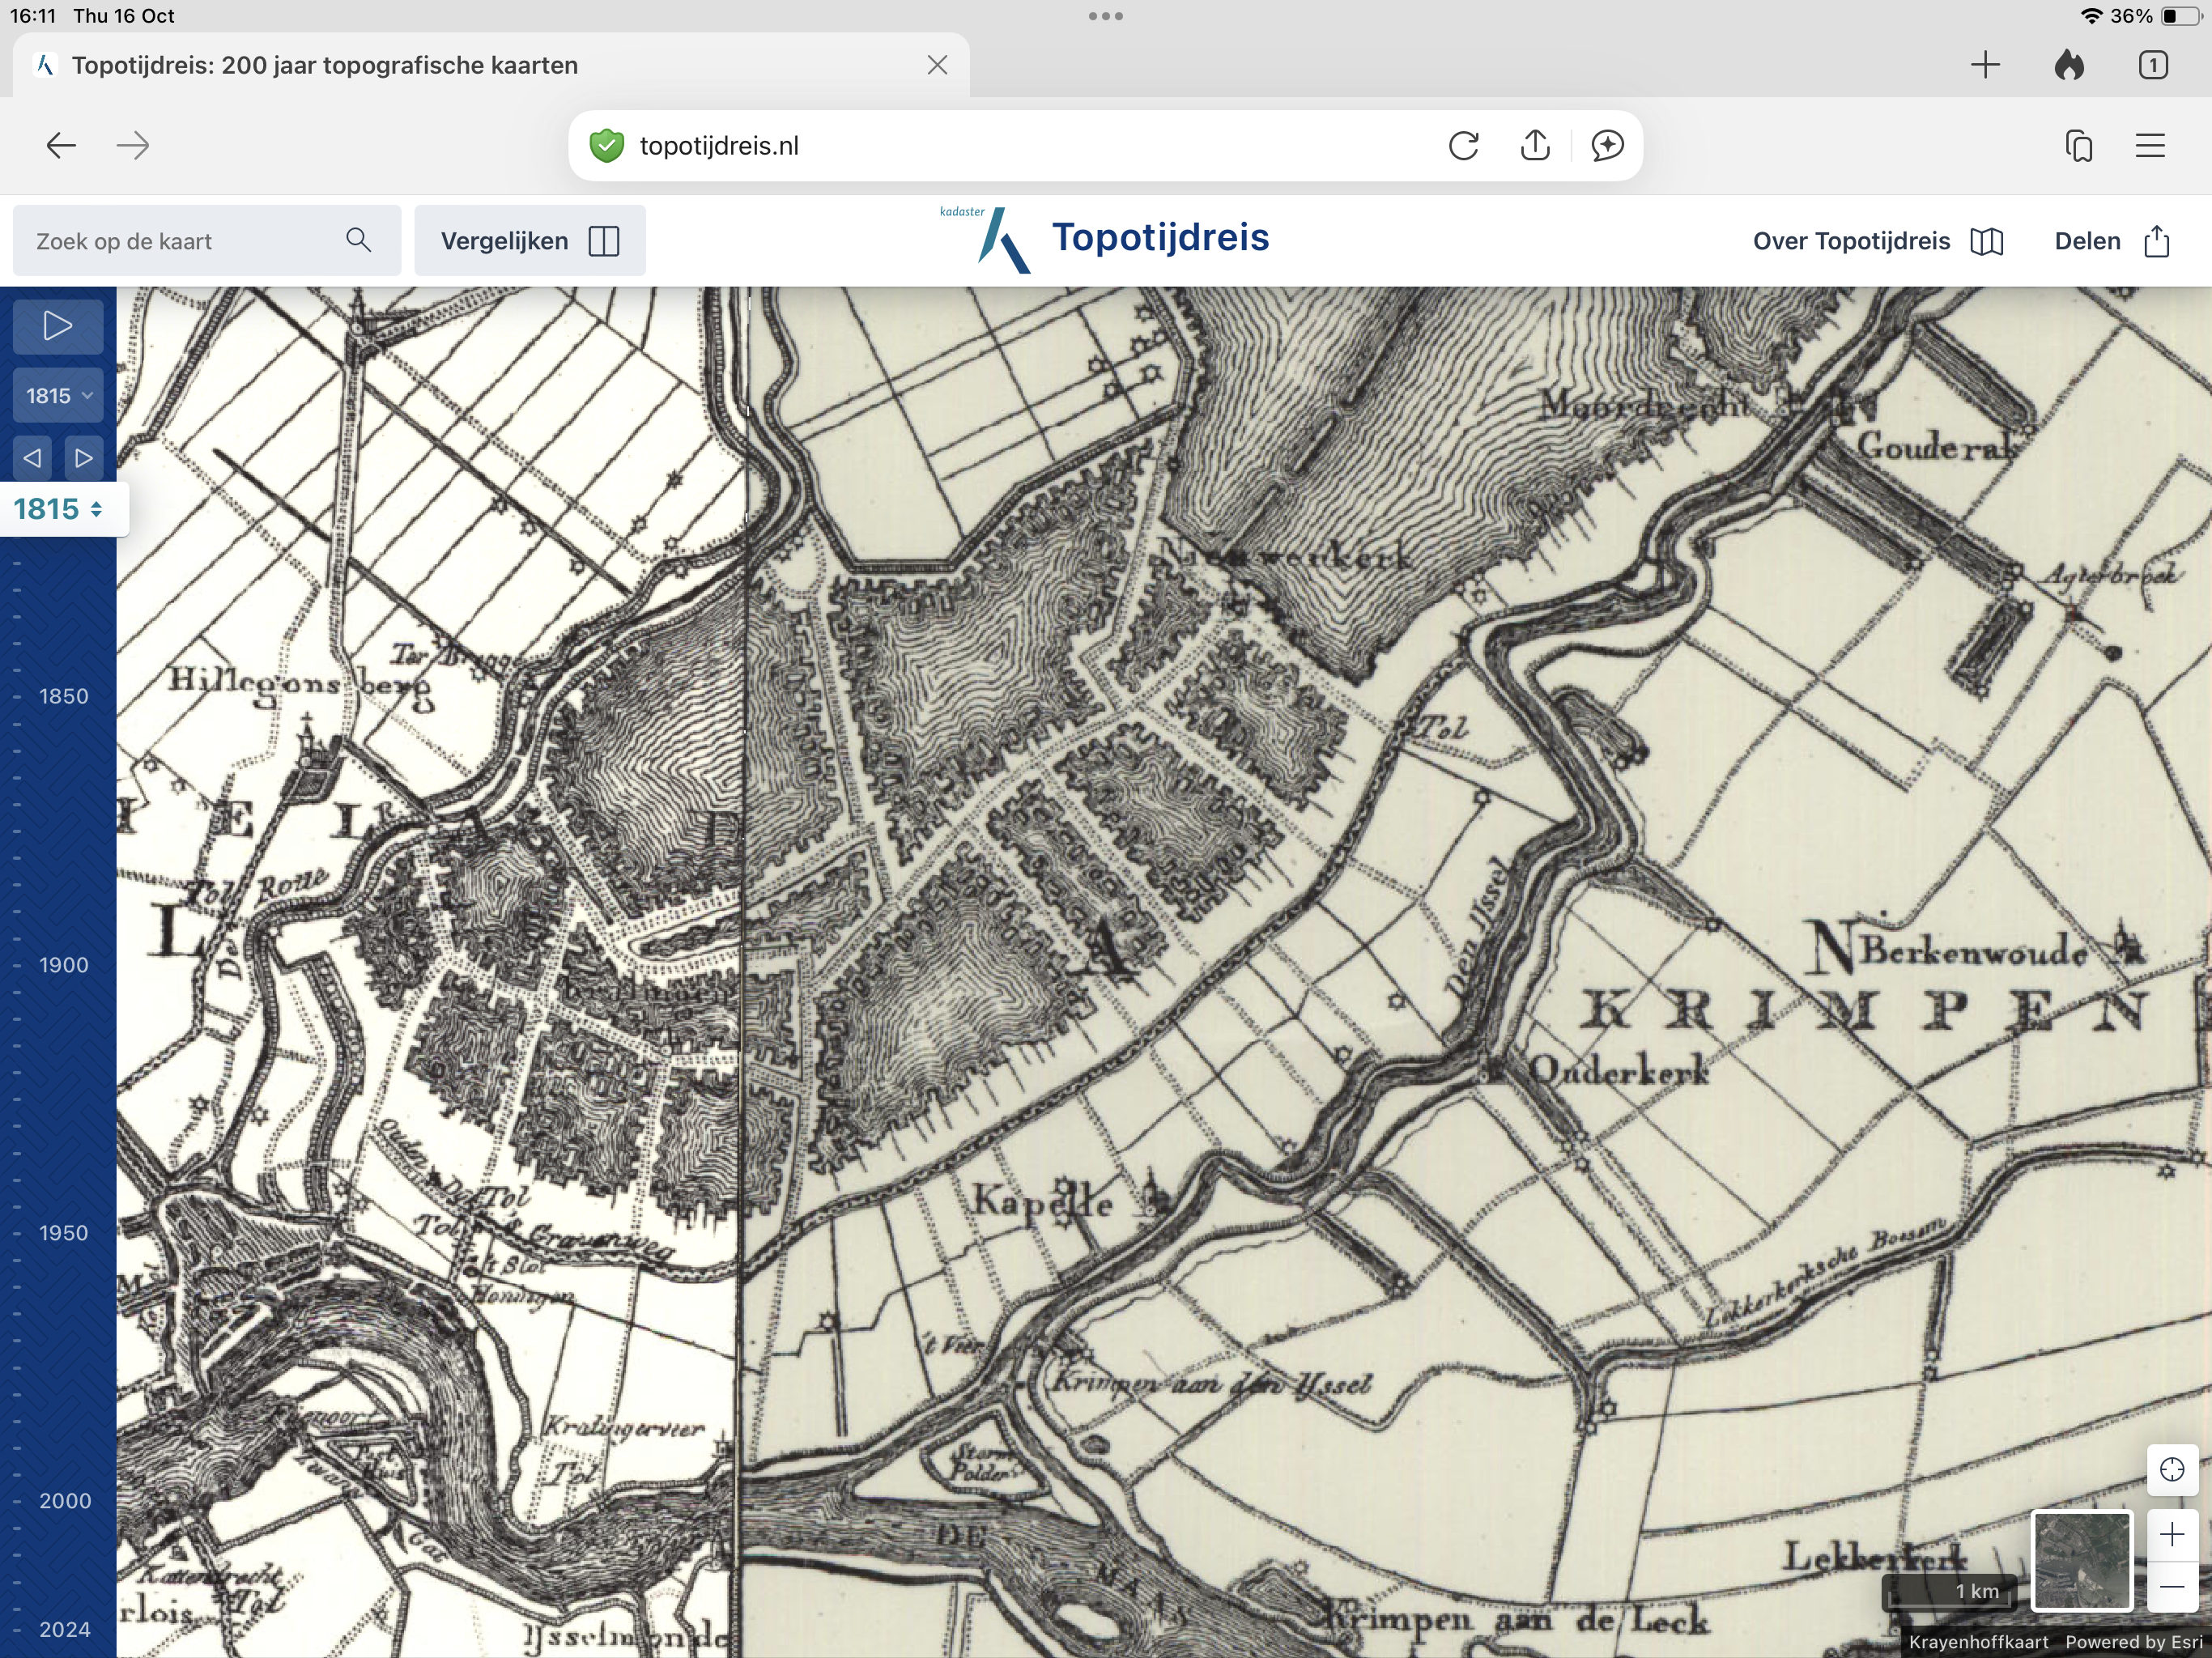The width and height of the screenshot is (2212, 1658).
Task: Click the 1815 year stepper on the timeline
Action: pos(58,509)
